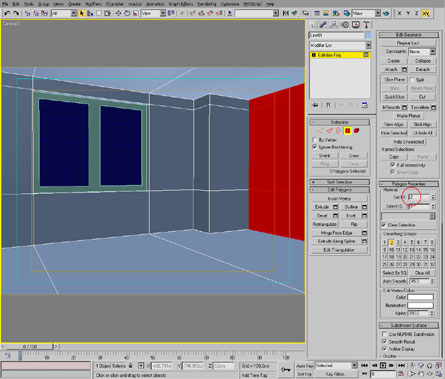Viewport: 445px width, 379px height.
Task: Click the Undo arrow in the main toolbar
Action: tap(7, 13)
